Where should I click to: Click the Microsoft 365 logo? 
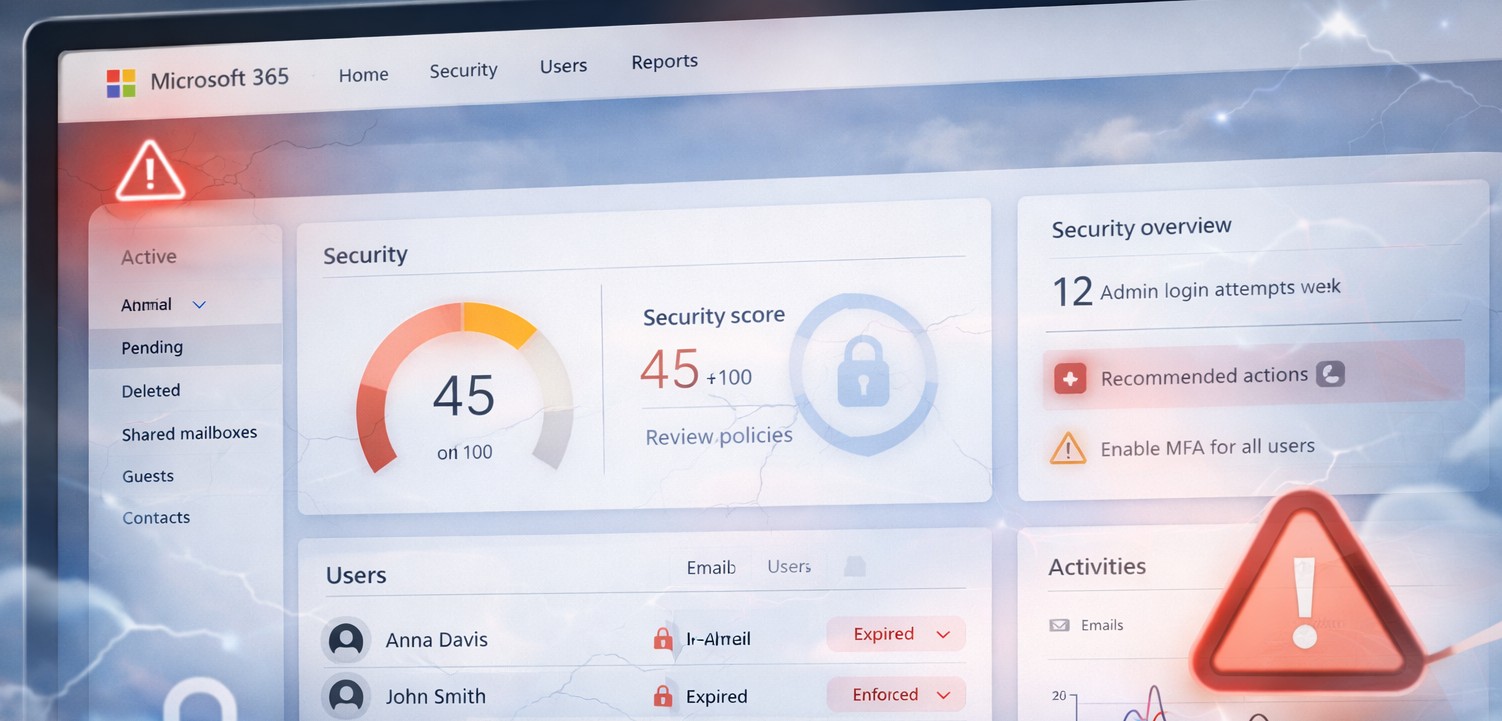(x=121, y=83)
